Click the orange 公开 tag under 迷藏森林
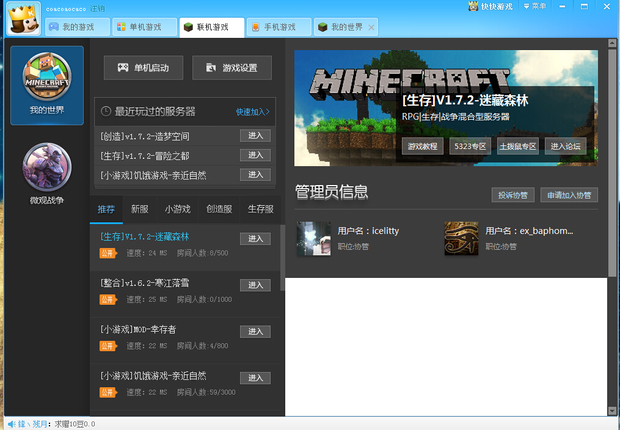The image size is (620, 430). coord(108,253)
